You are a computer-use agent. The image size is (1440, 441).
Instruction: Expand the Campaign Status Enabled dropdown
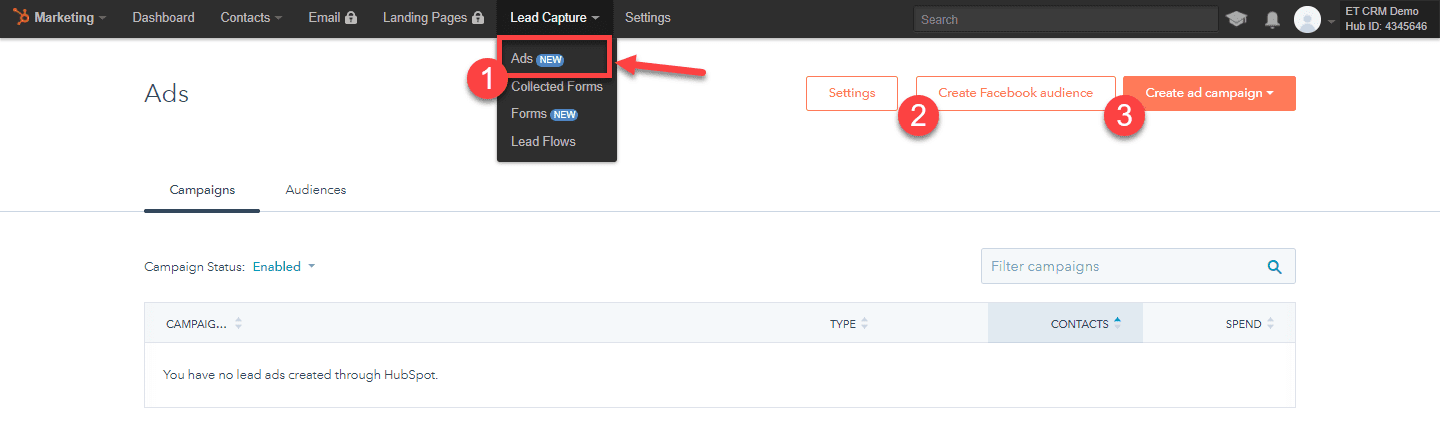point(283,267)
